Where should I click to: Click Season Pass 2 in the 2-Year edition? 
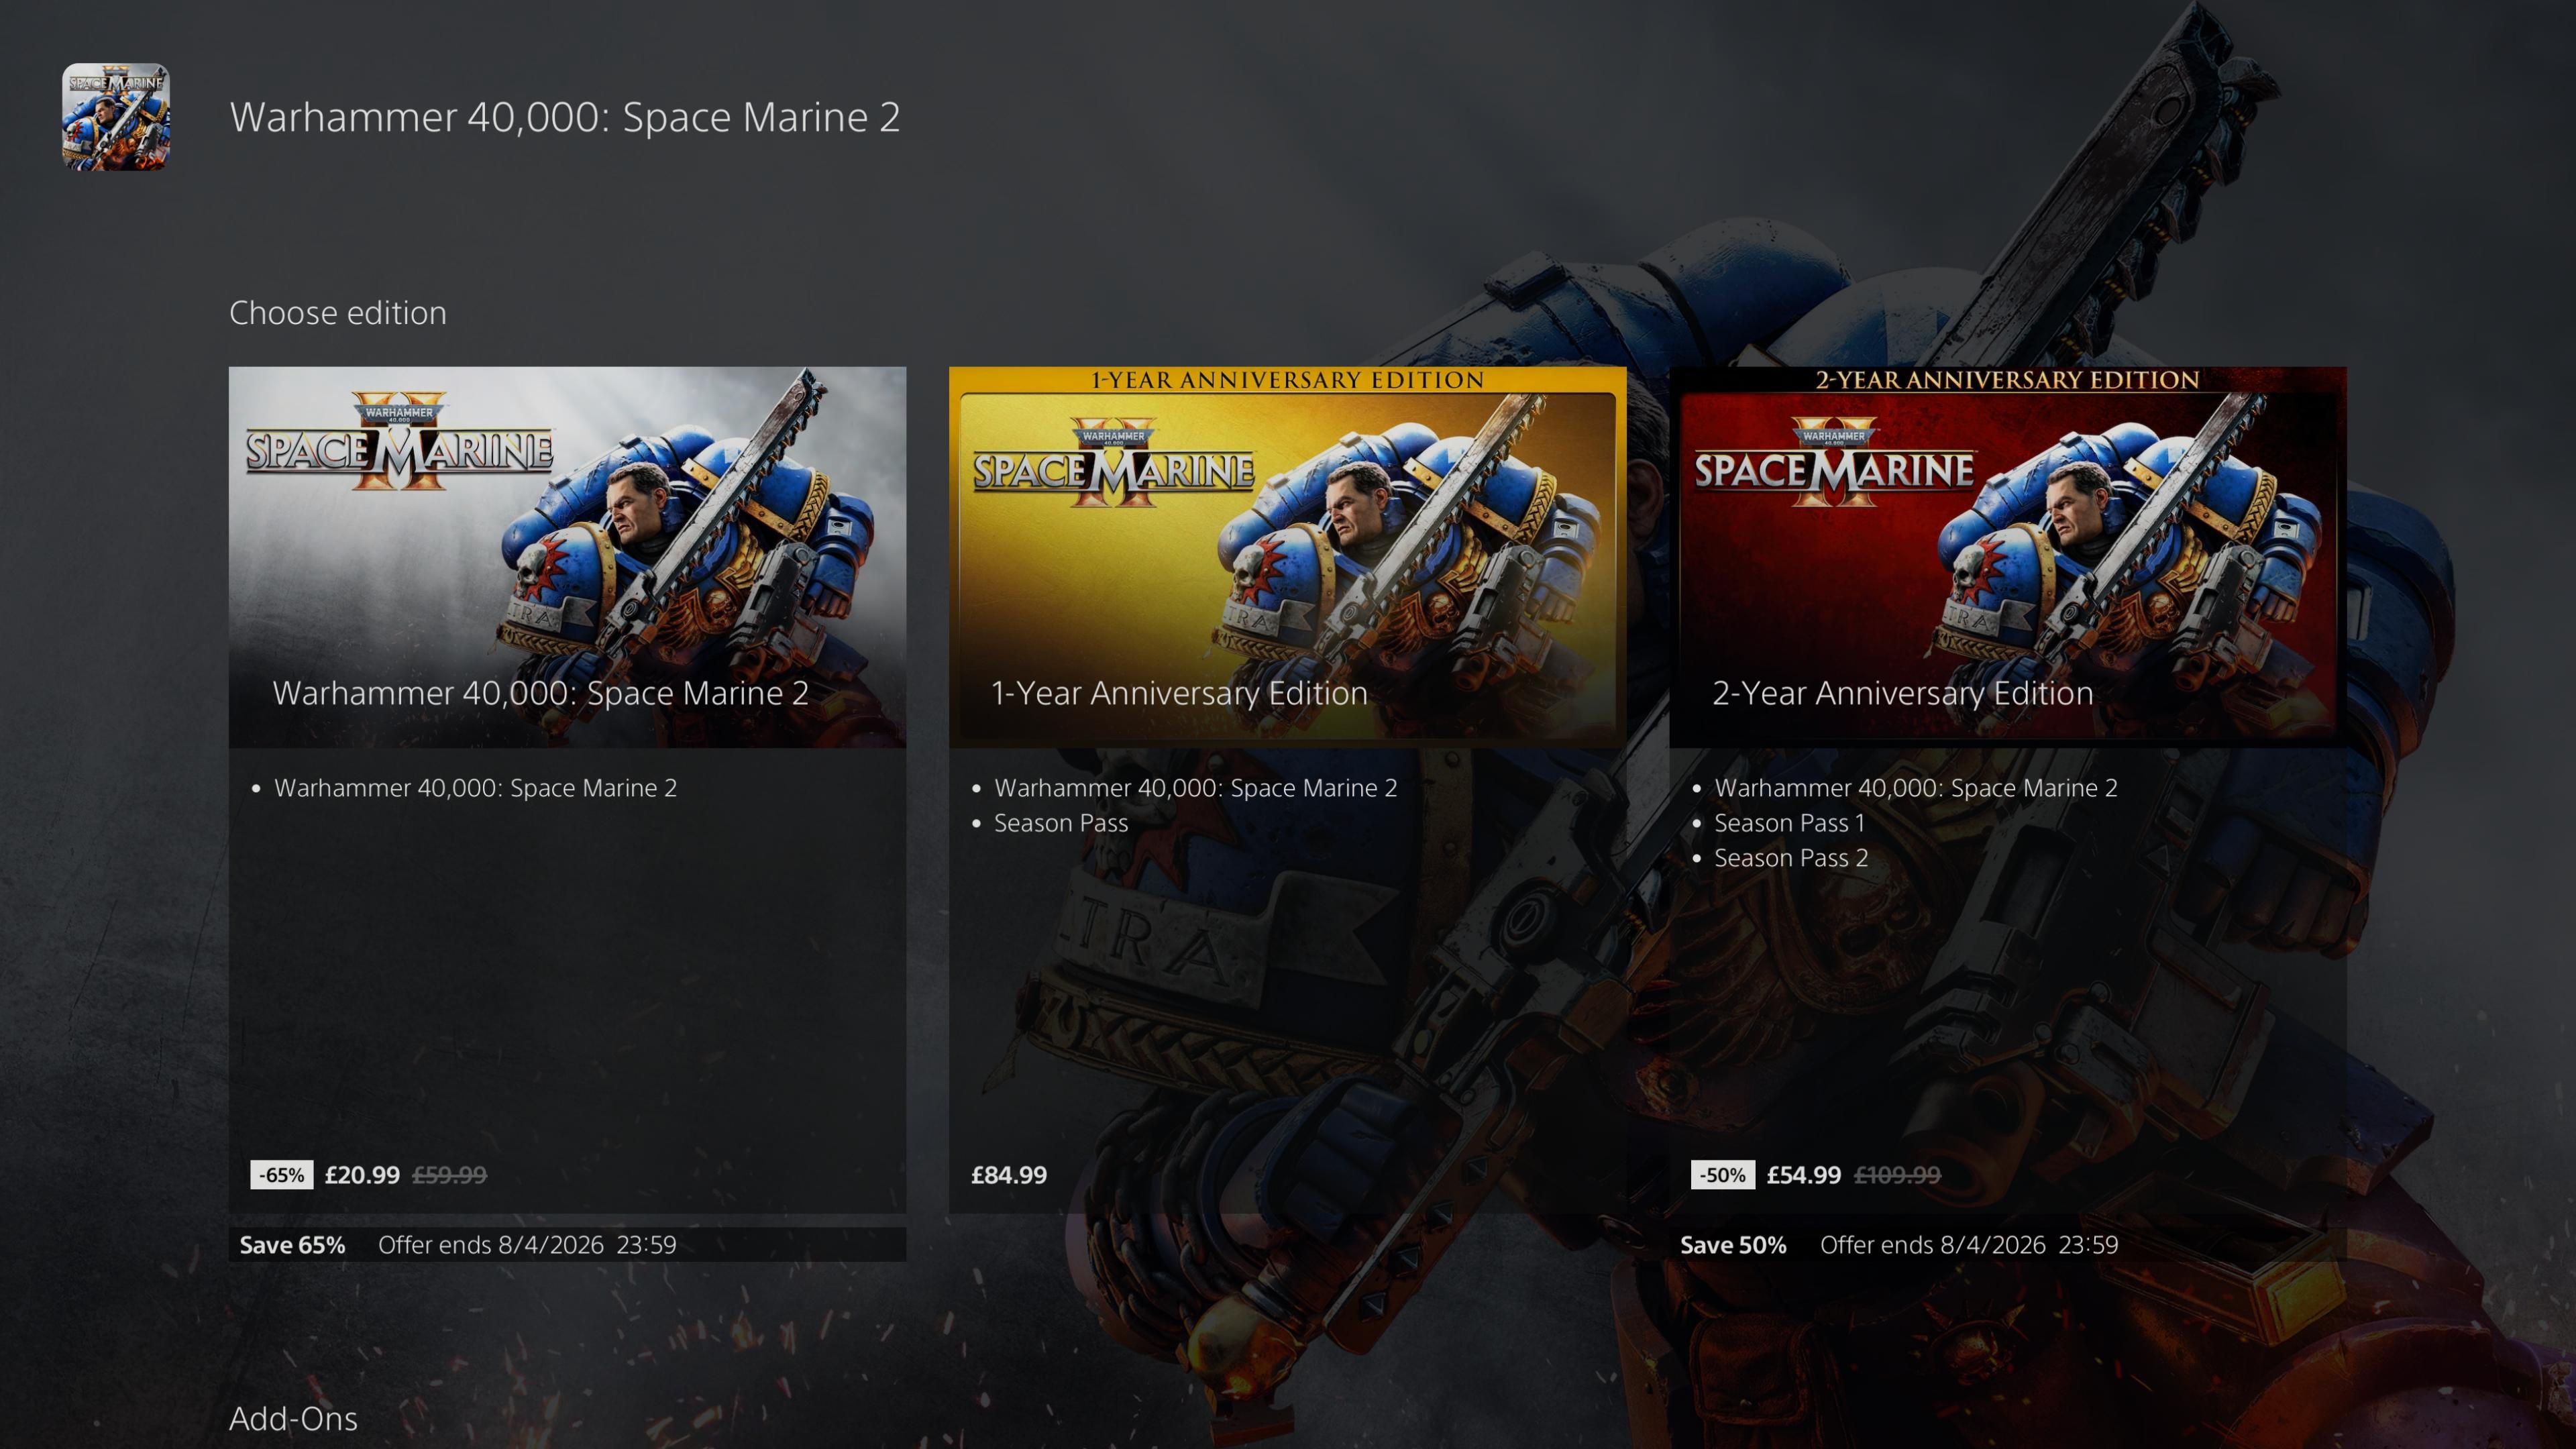click(1790, 858)
